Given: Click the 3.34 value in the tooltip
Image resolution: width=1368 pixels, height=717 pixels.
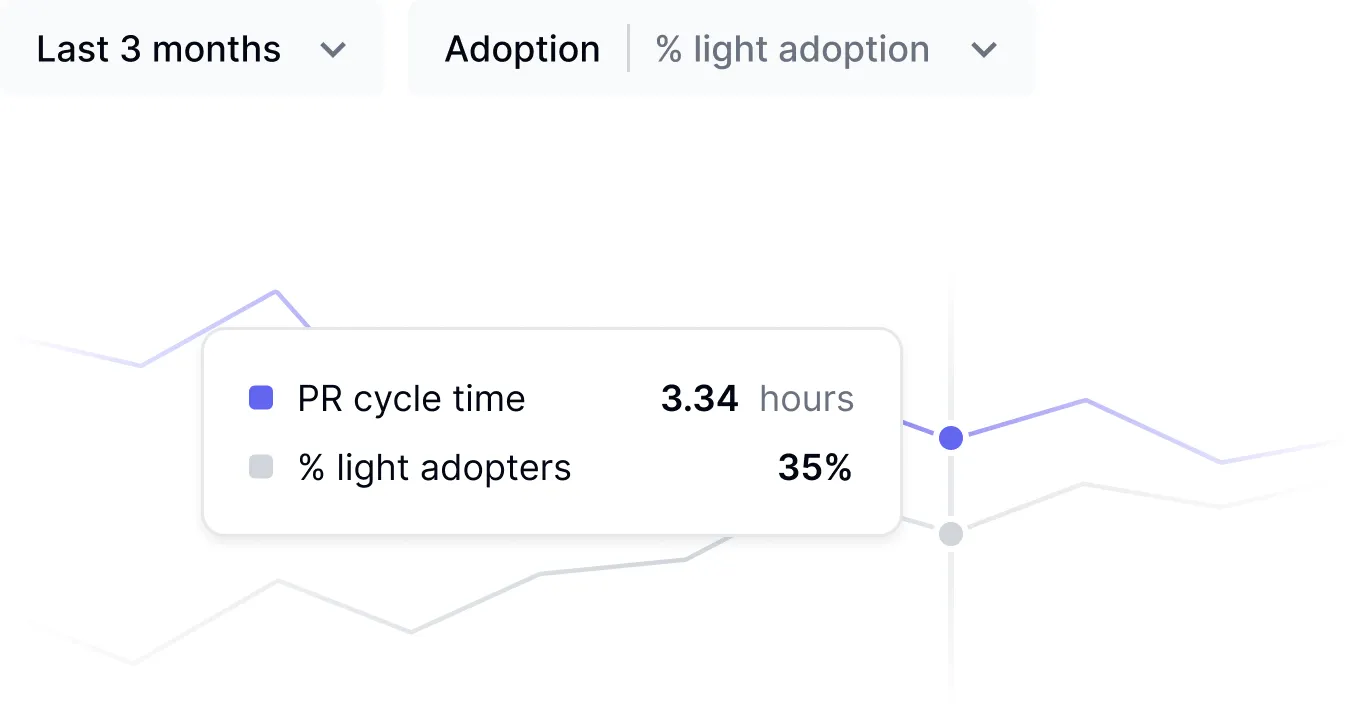Looking at the screenshot, I should tap(699, 399).
